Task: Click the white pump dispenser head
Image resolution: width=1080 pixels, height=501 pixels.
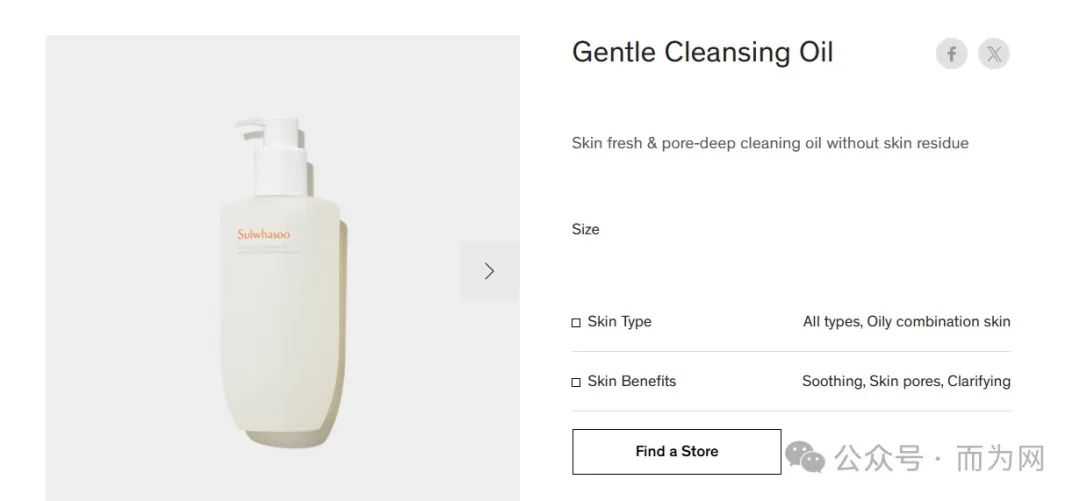Action: click(272, 155)
